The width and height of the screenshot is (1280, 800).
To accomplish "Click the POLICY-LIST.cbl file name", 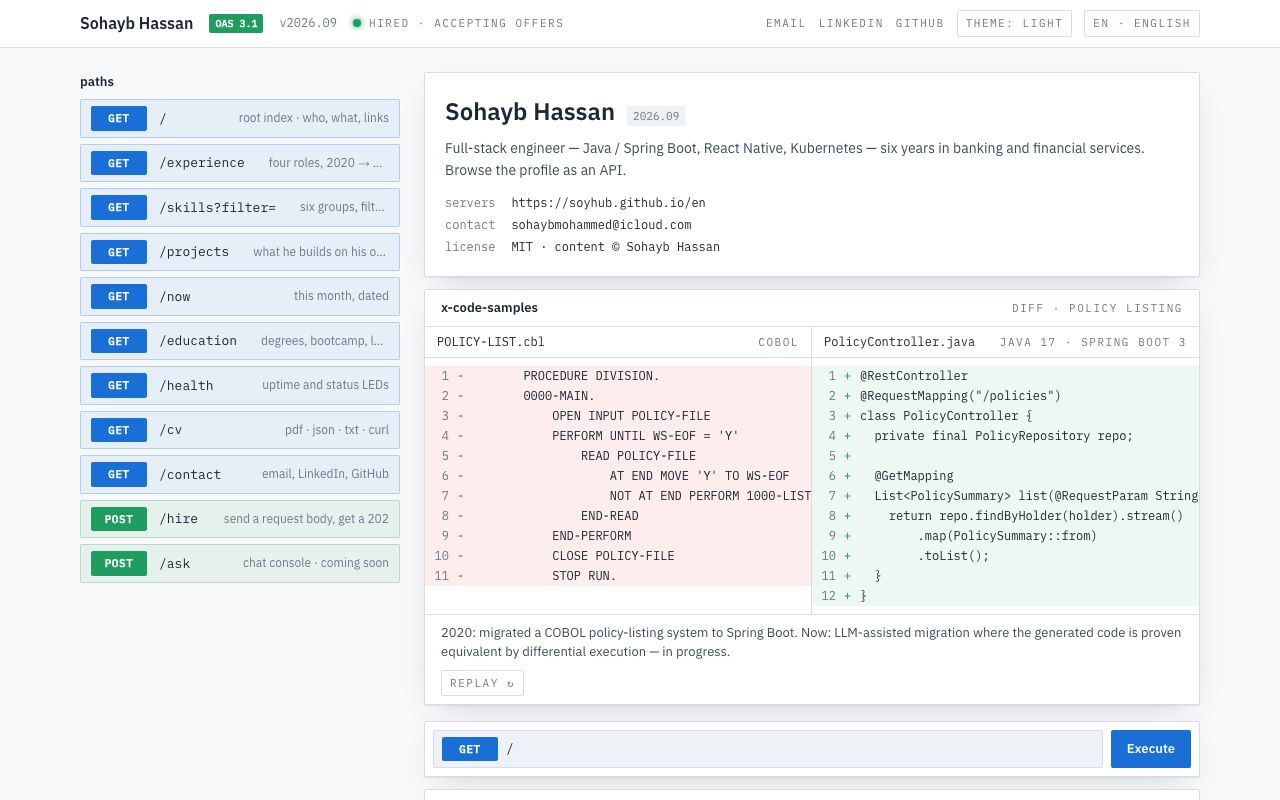I will [x=491, y=342].
